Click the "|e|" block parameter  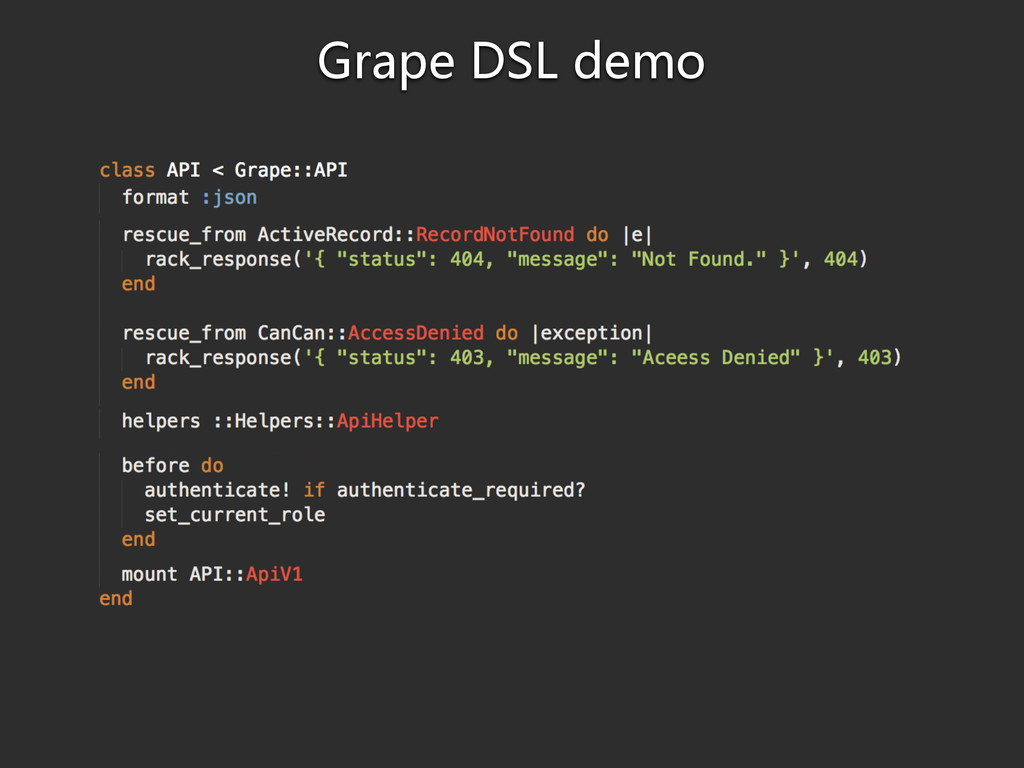tap(637, 234)
